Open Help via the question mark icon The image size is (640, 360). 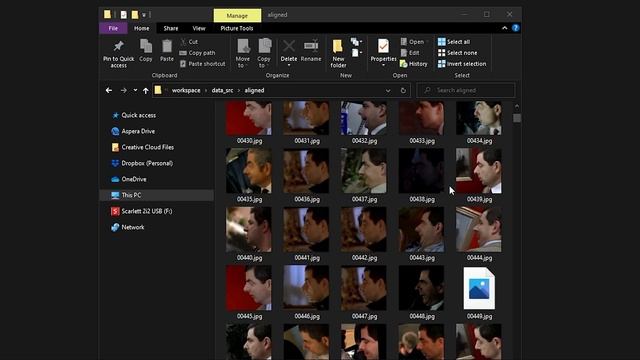(x=516, y=28)
